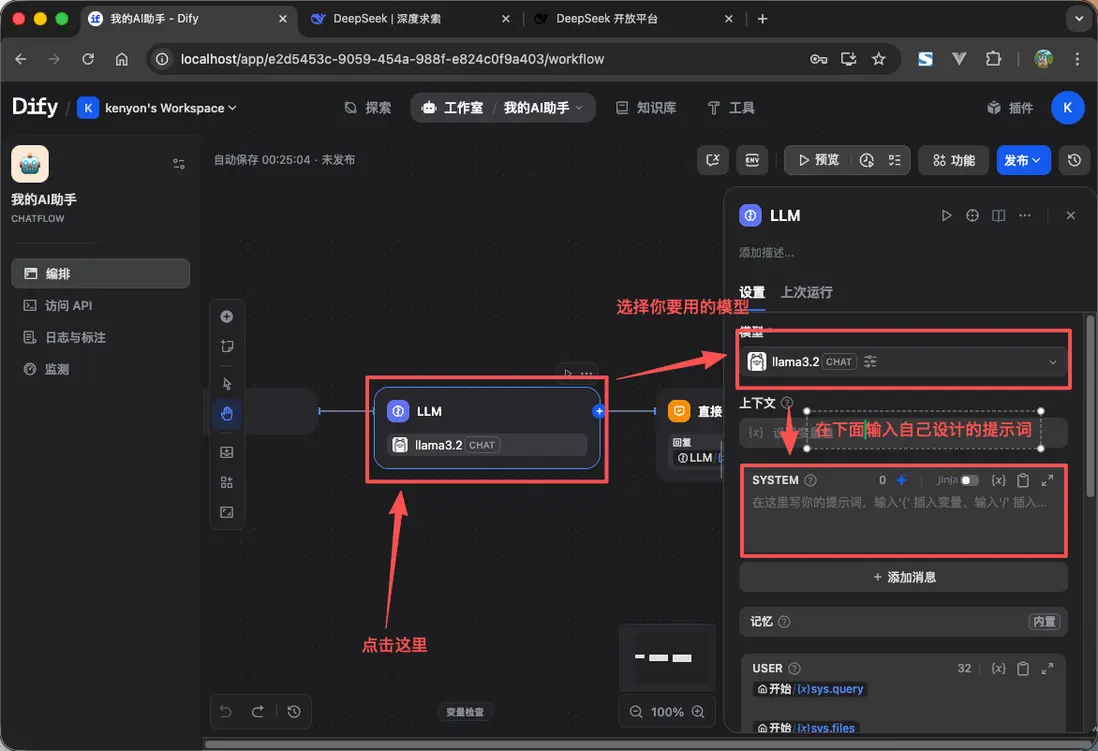Add a note using the note icon
The width and height of the screenshot is (1098, 751).
[227, 346]
